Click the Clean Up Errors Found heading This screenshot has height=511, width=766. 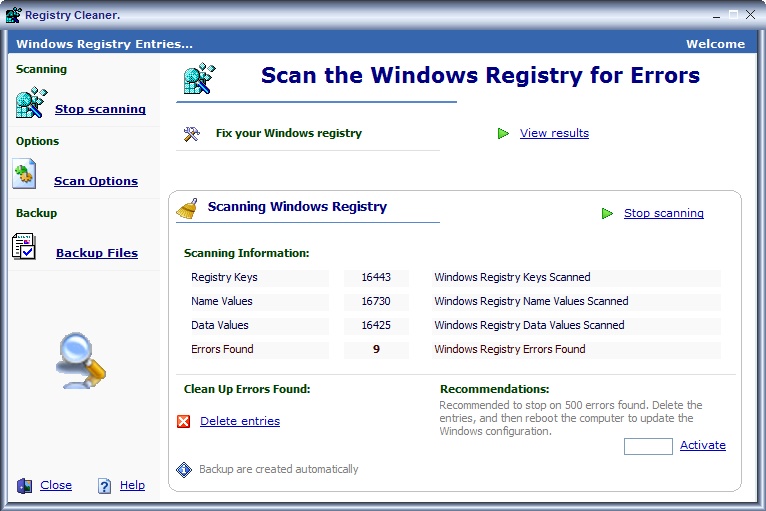point(247,389)
